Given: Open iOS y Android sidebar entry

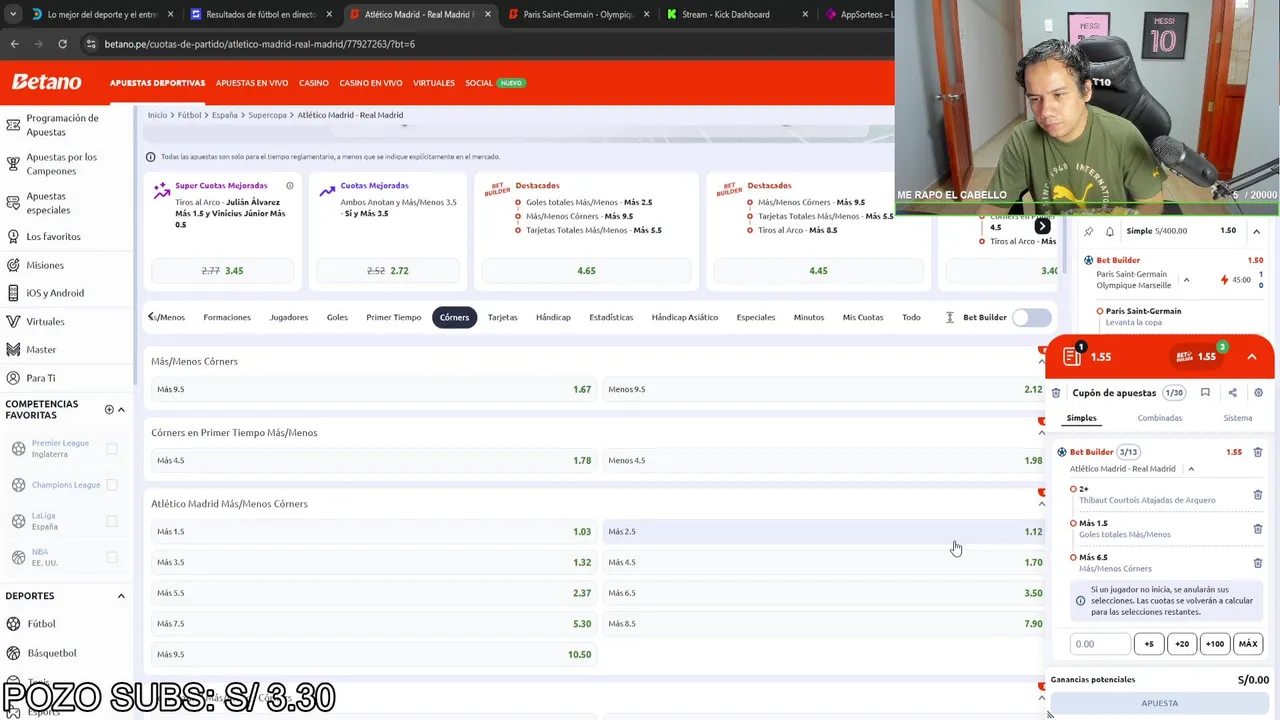Looking at the screenshot, I should [x=55, y=293].
